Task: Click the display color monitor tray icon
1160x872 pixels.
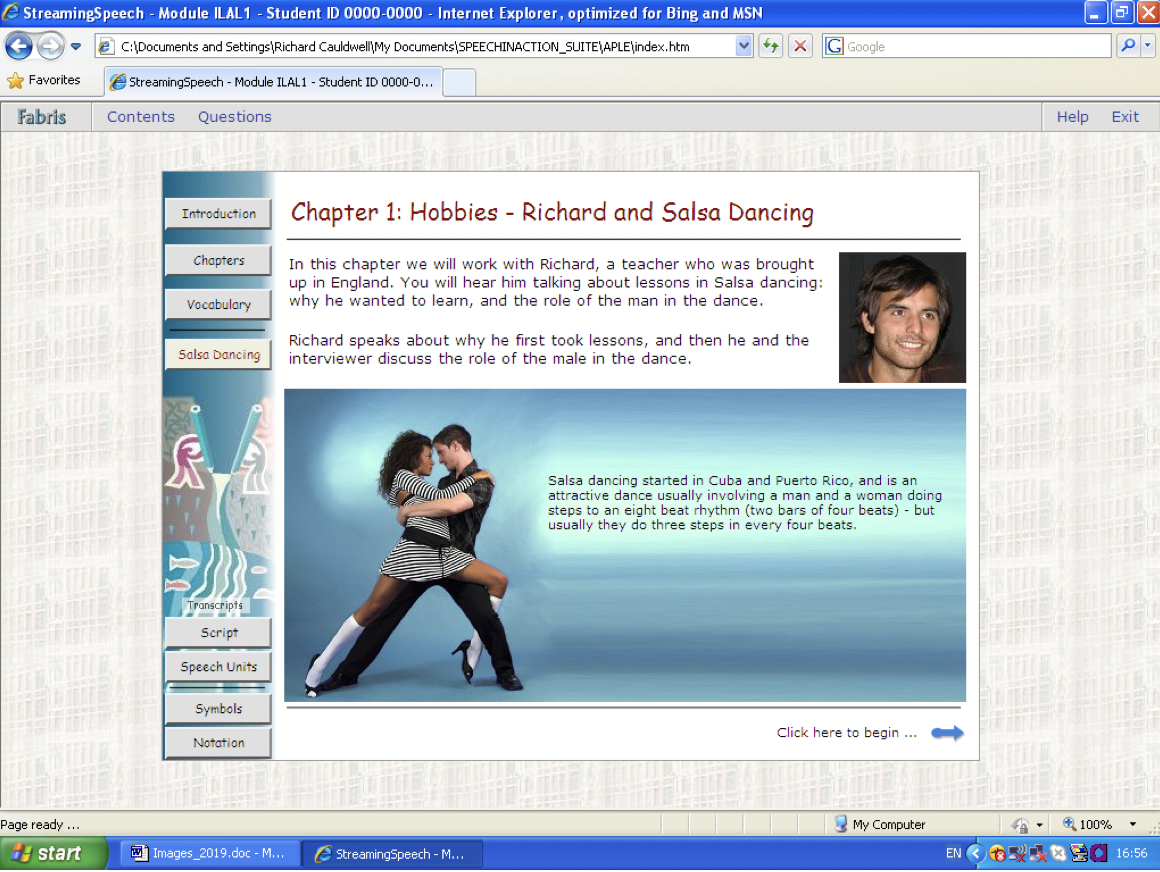Action: (1079, 854)
